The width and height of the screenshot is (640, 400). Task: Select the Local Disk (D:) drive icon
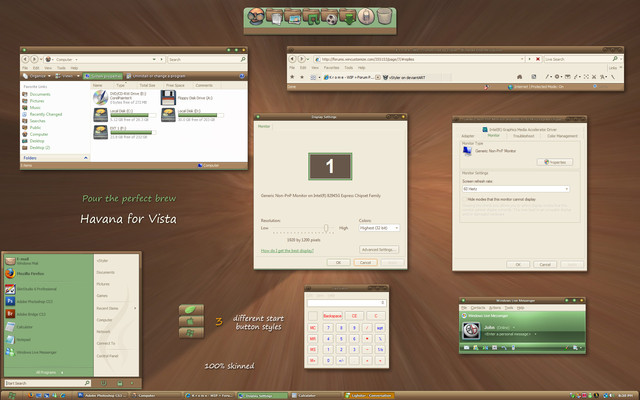(x=168, y=115)
